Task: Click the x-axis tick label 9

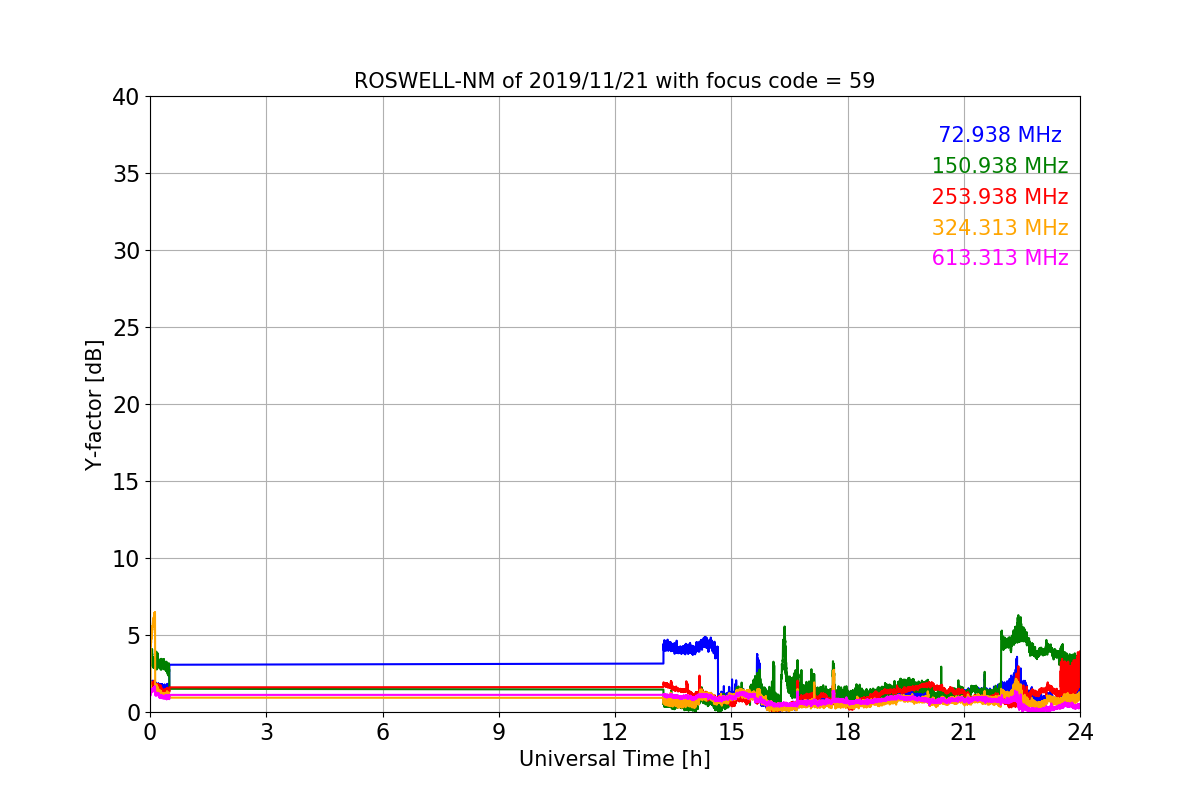Action: 499,731
